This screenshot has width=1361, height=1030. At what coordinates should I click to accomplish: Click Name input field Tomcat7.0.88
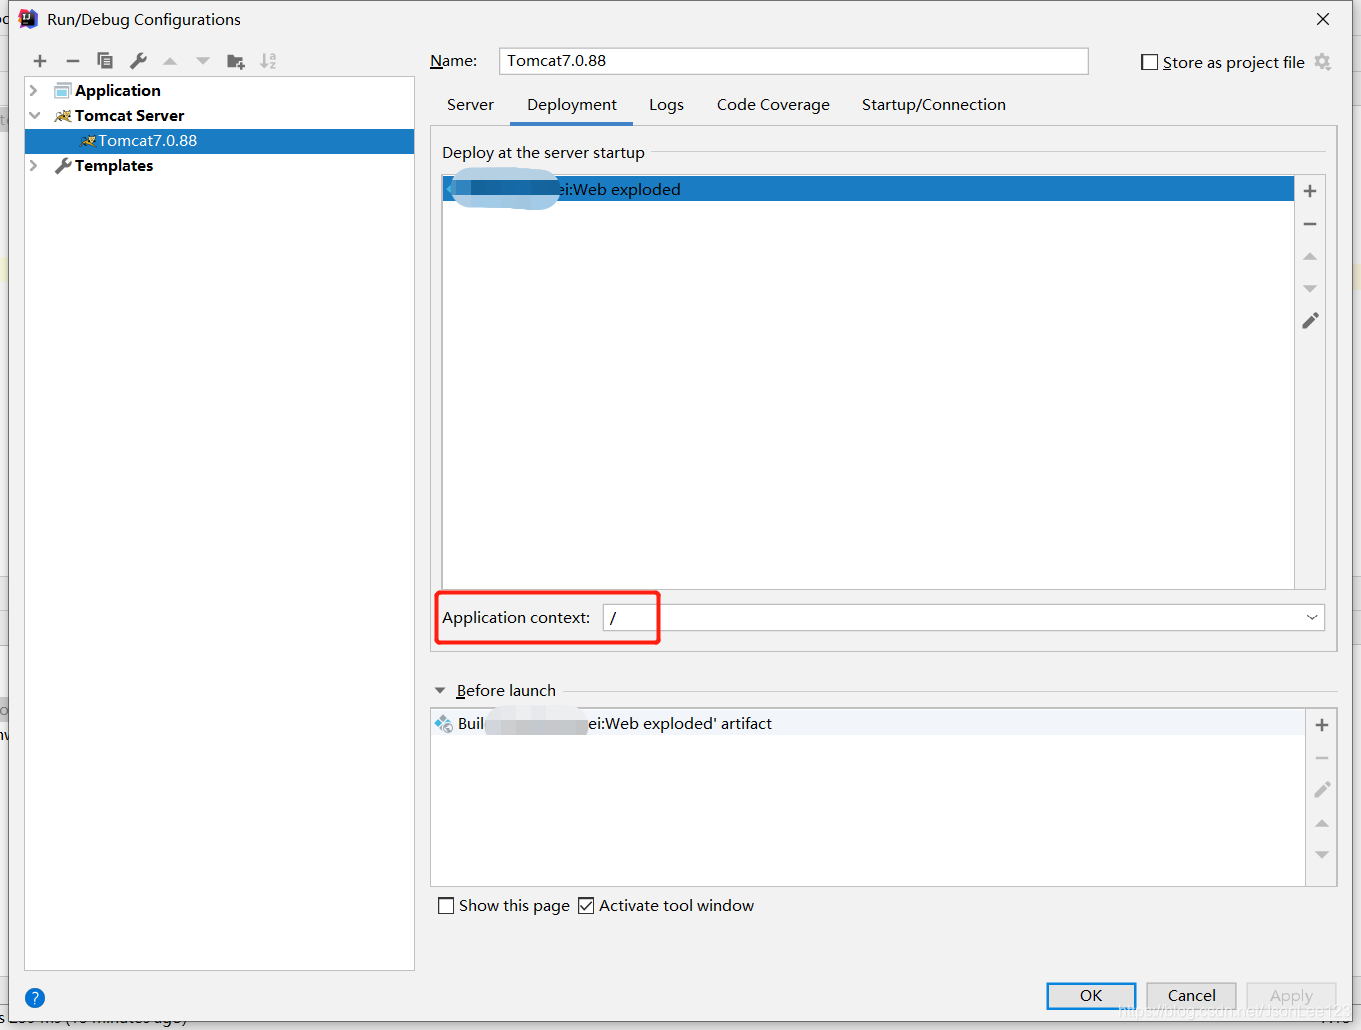click(x=794, y=61)
